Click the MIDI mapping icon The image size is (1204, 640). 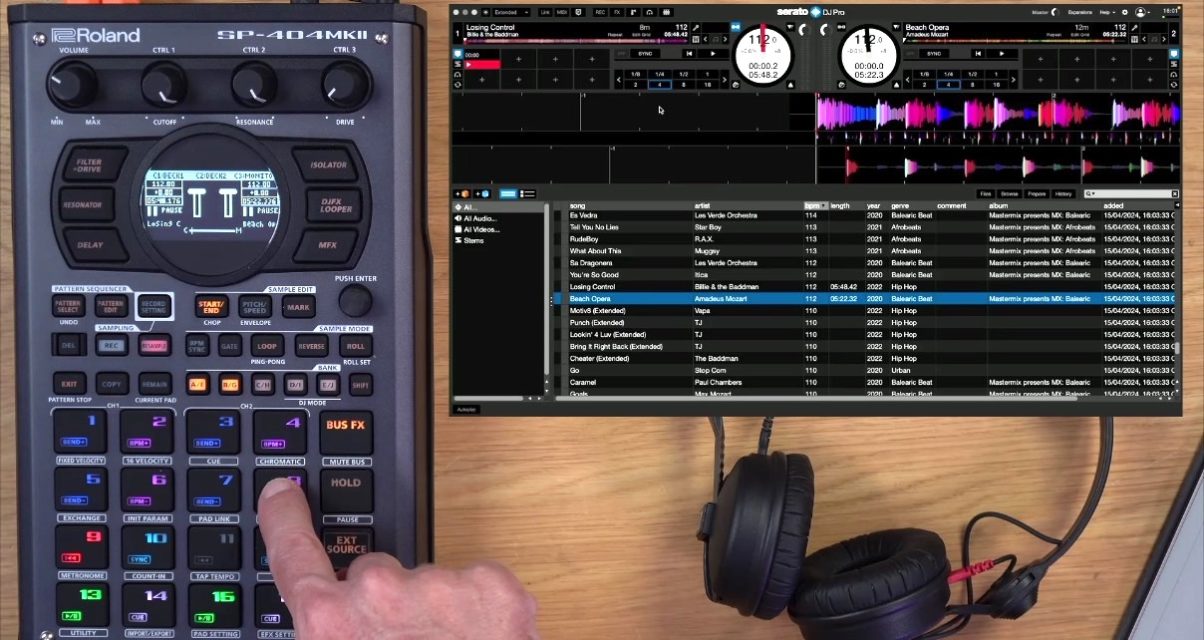[x=562, y=12]
